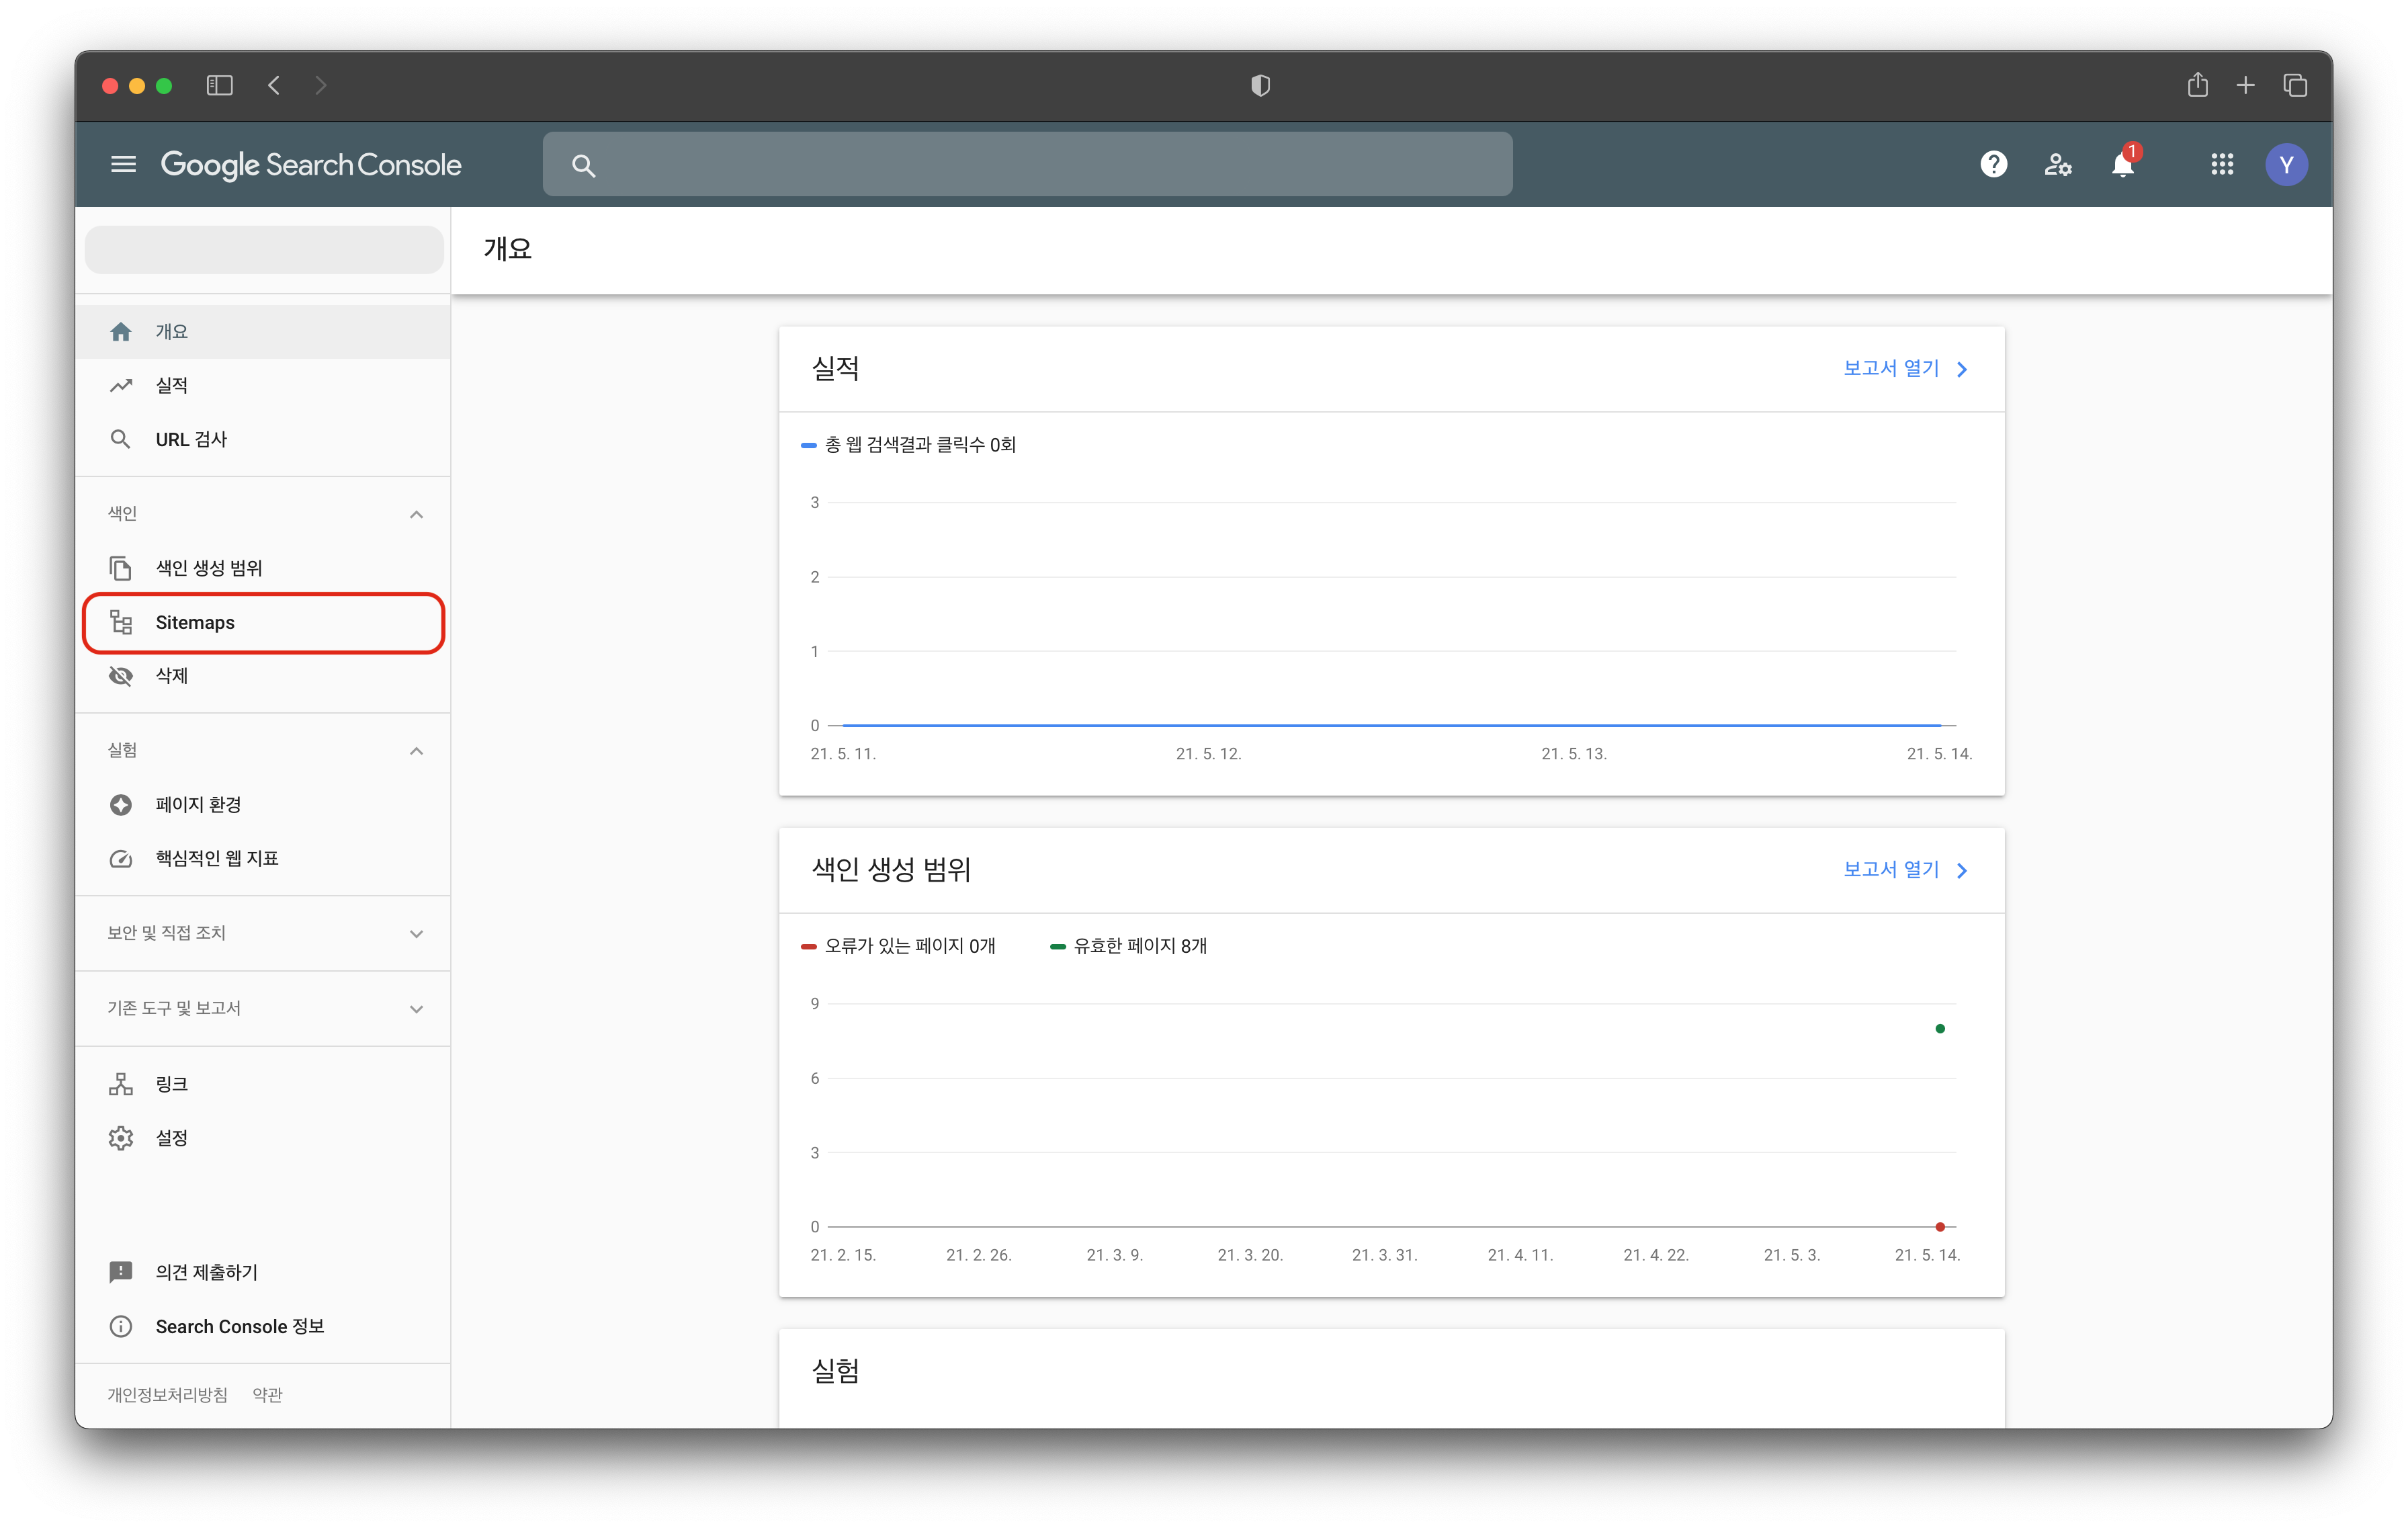Open 보고서 열기 in the 실적 card
The image size is (2408, 1528).
1905,369
